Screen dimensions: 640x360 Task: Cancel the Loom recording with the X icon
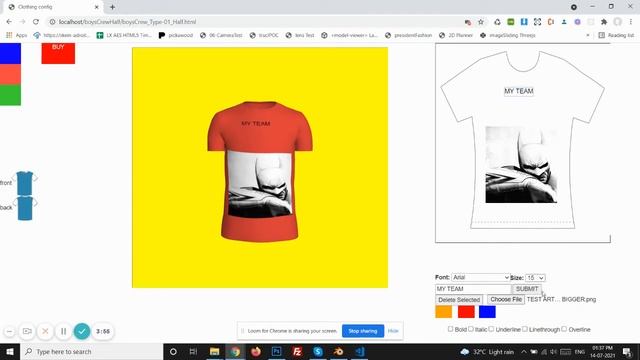click(x=45, y=331)
